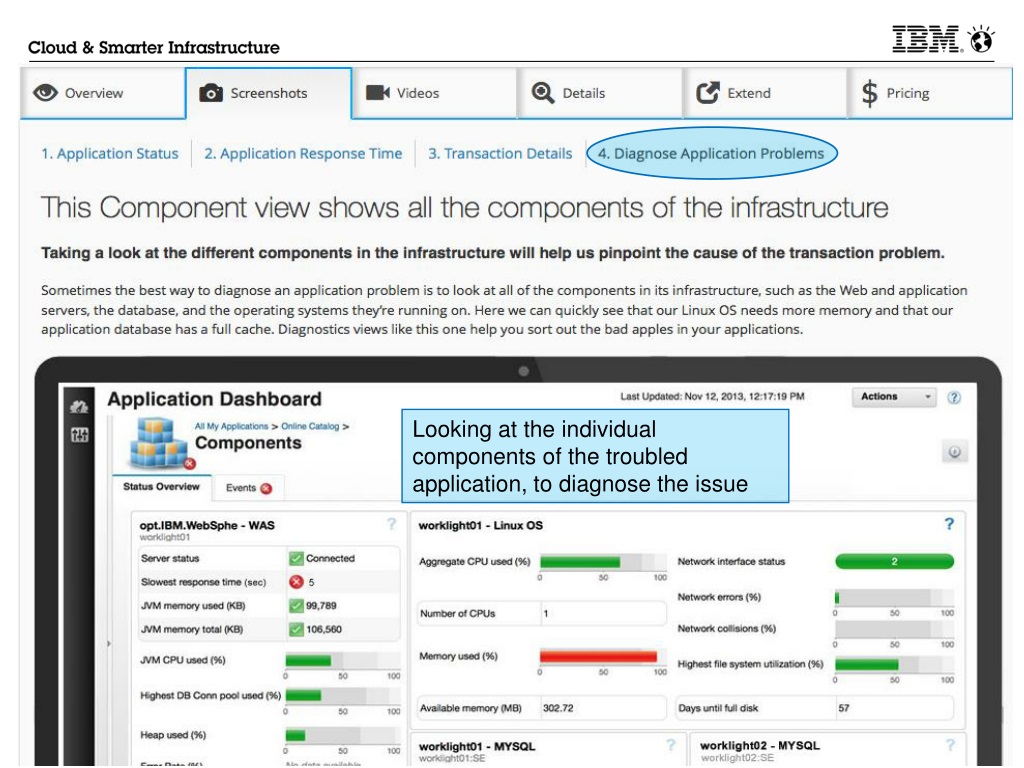
Task: Click the green Connected status checkmark
Action: click(x=296, y=558)
